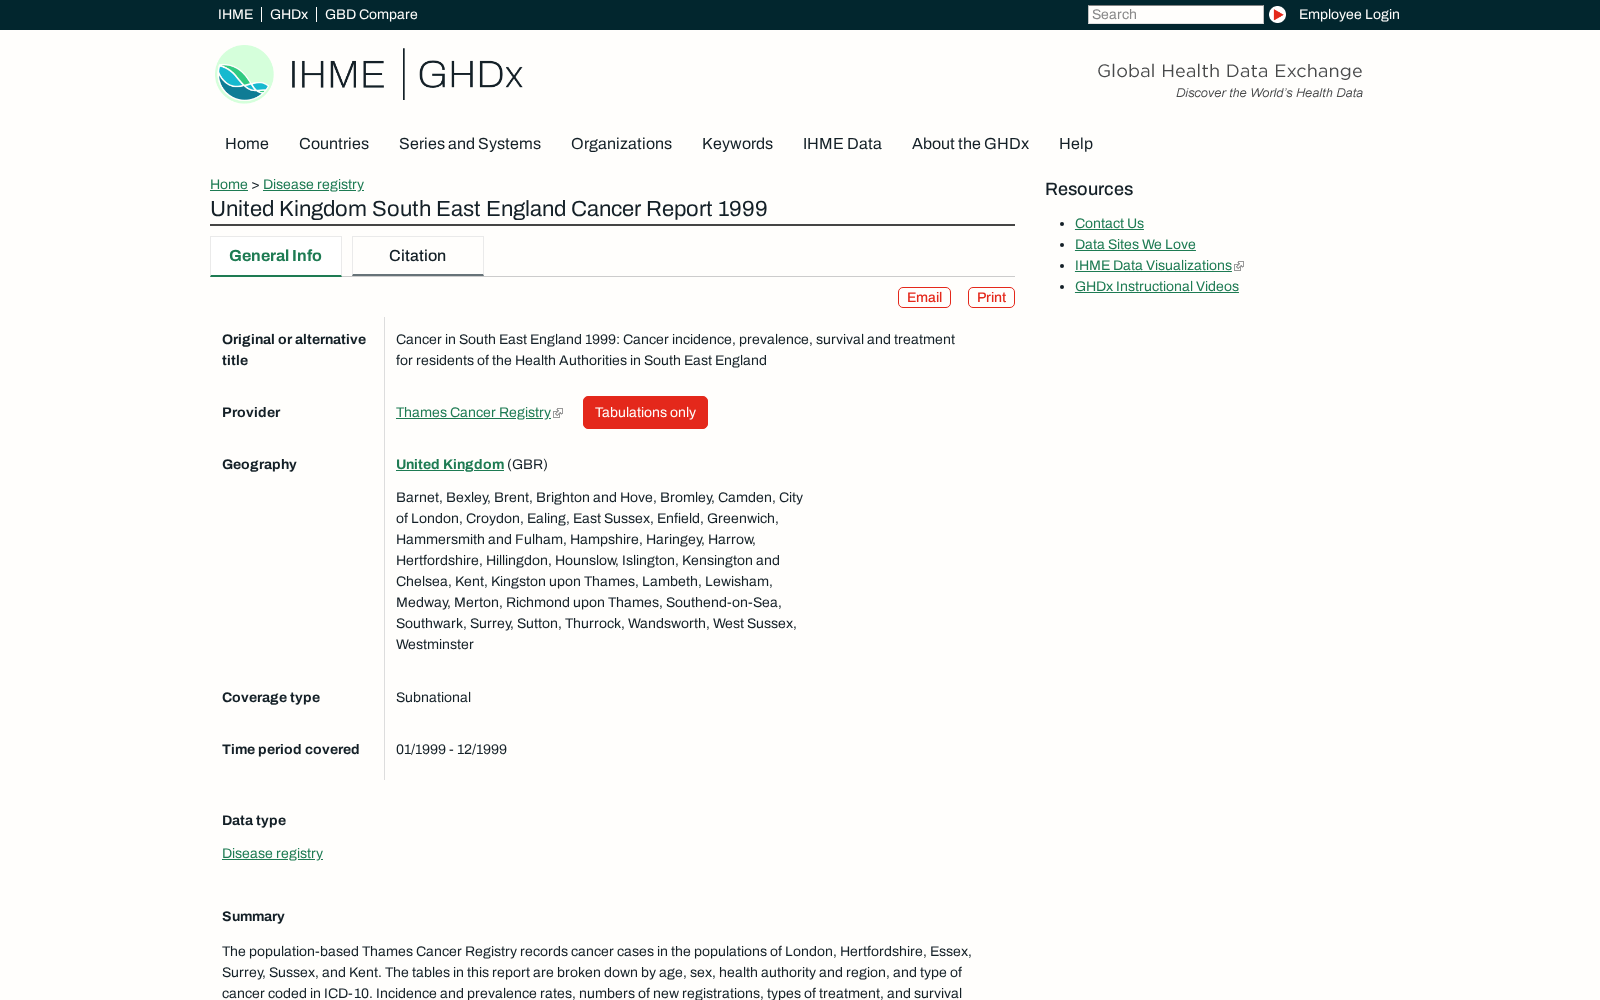
Task: Open GBD Compare in top bar
Action: 371,14
